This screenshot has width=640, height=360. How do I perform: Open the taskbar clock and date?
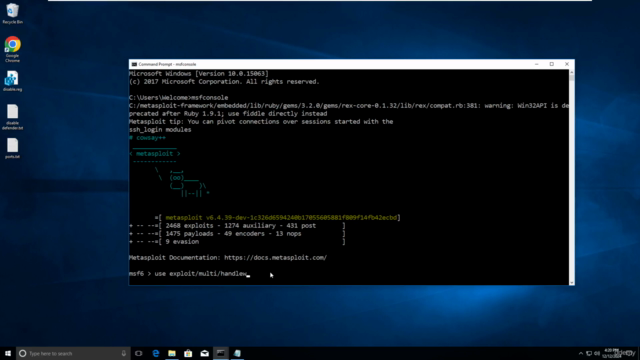tap(611, 353)
